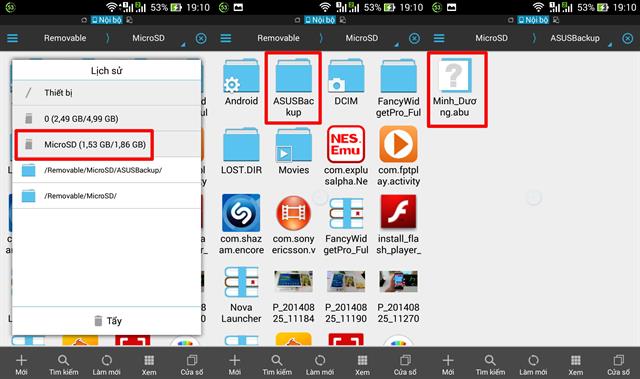This screenshot has height=379, width=640.
Task: Tap Nội bộ tab above MicroSD file grid screen
Action: pos(320,20)
